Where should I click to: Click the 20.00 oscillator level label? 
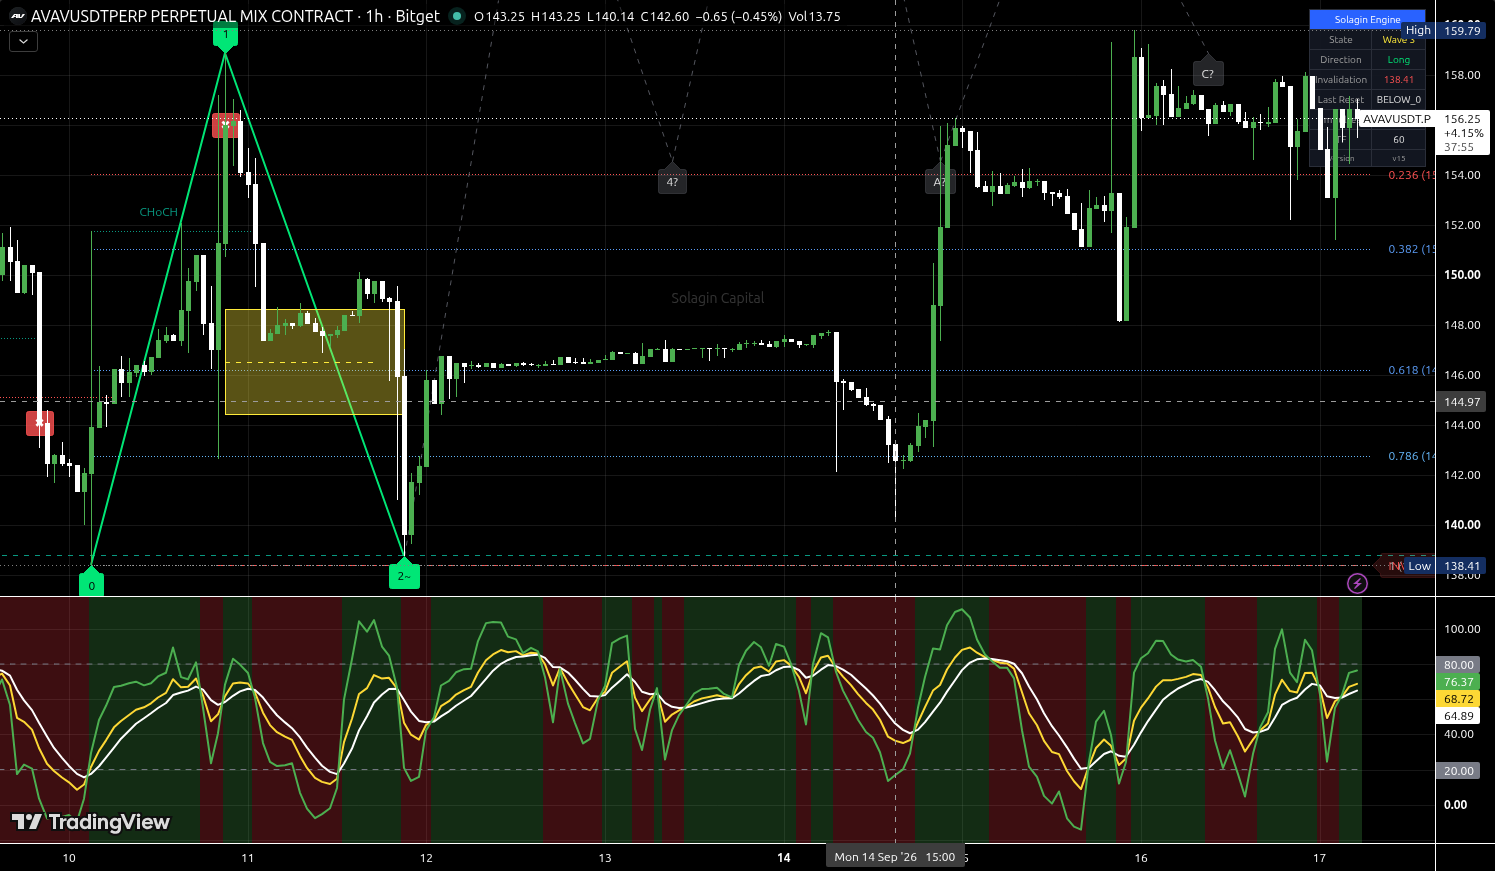(x=1458, y=771)
